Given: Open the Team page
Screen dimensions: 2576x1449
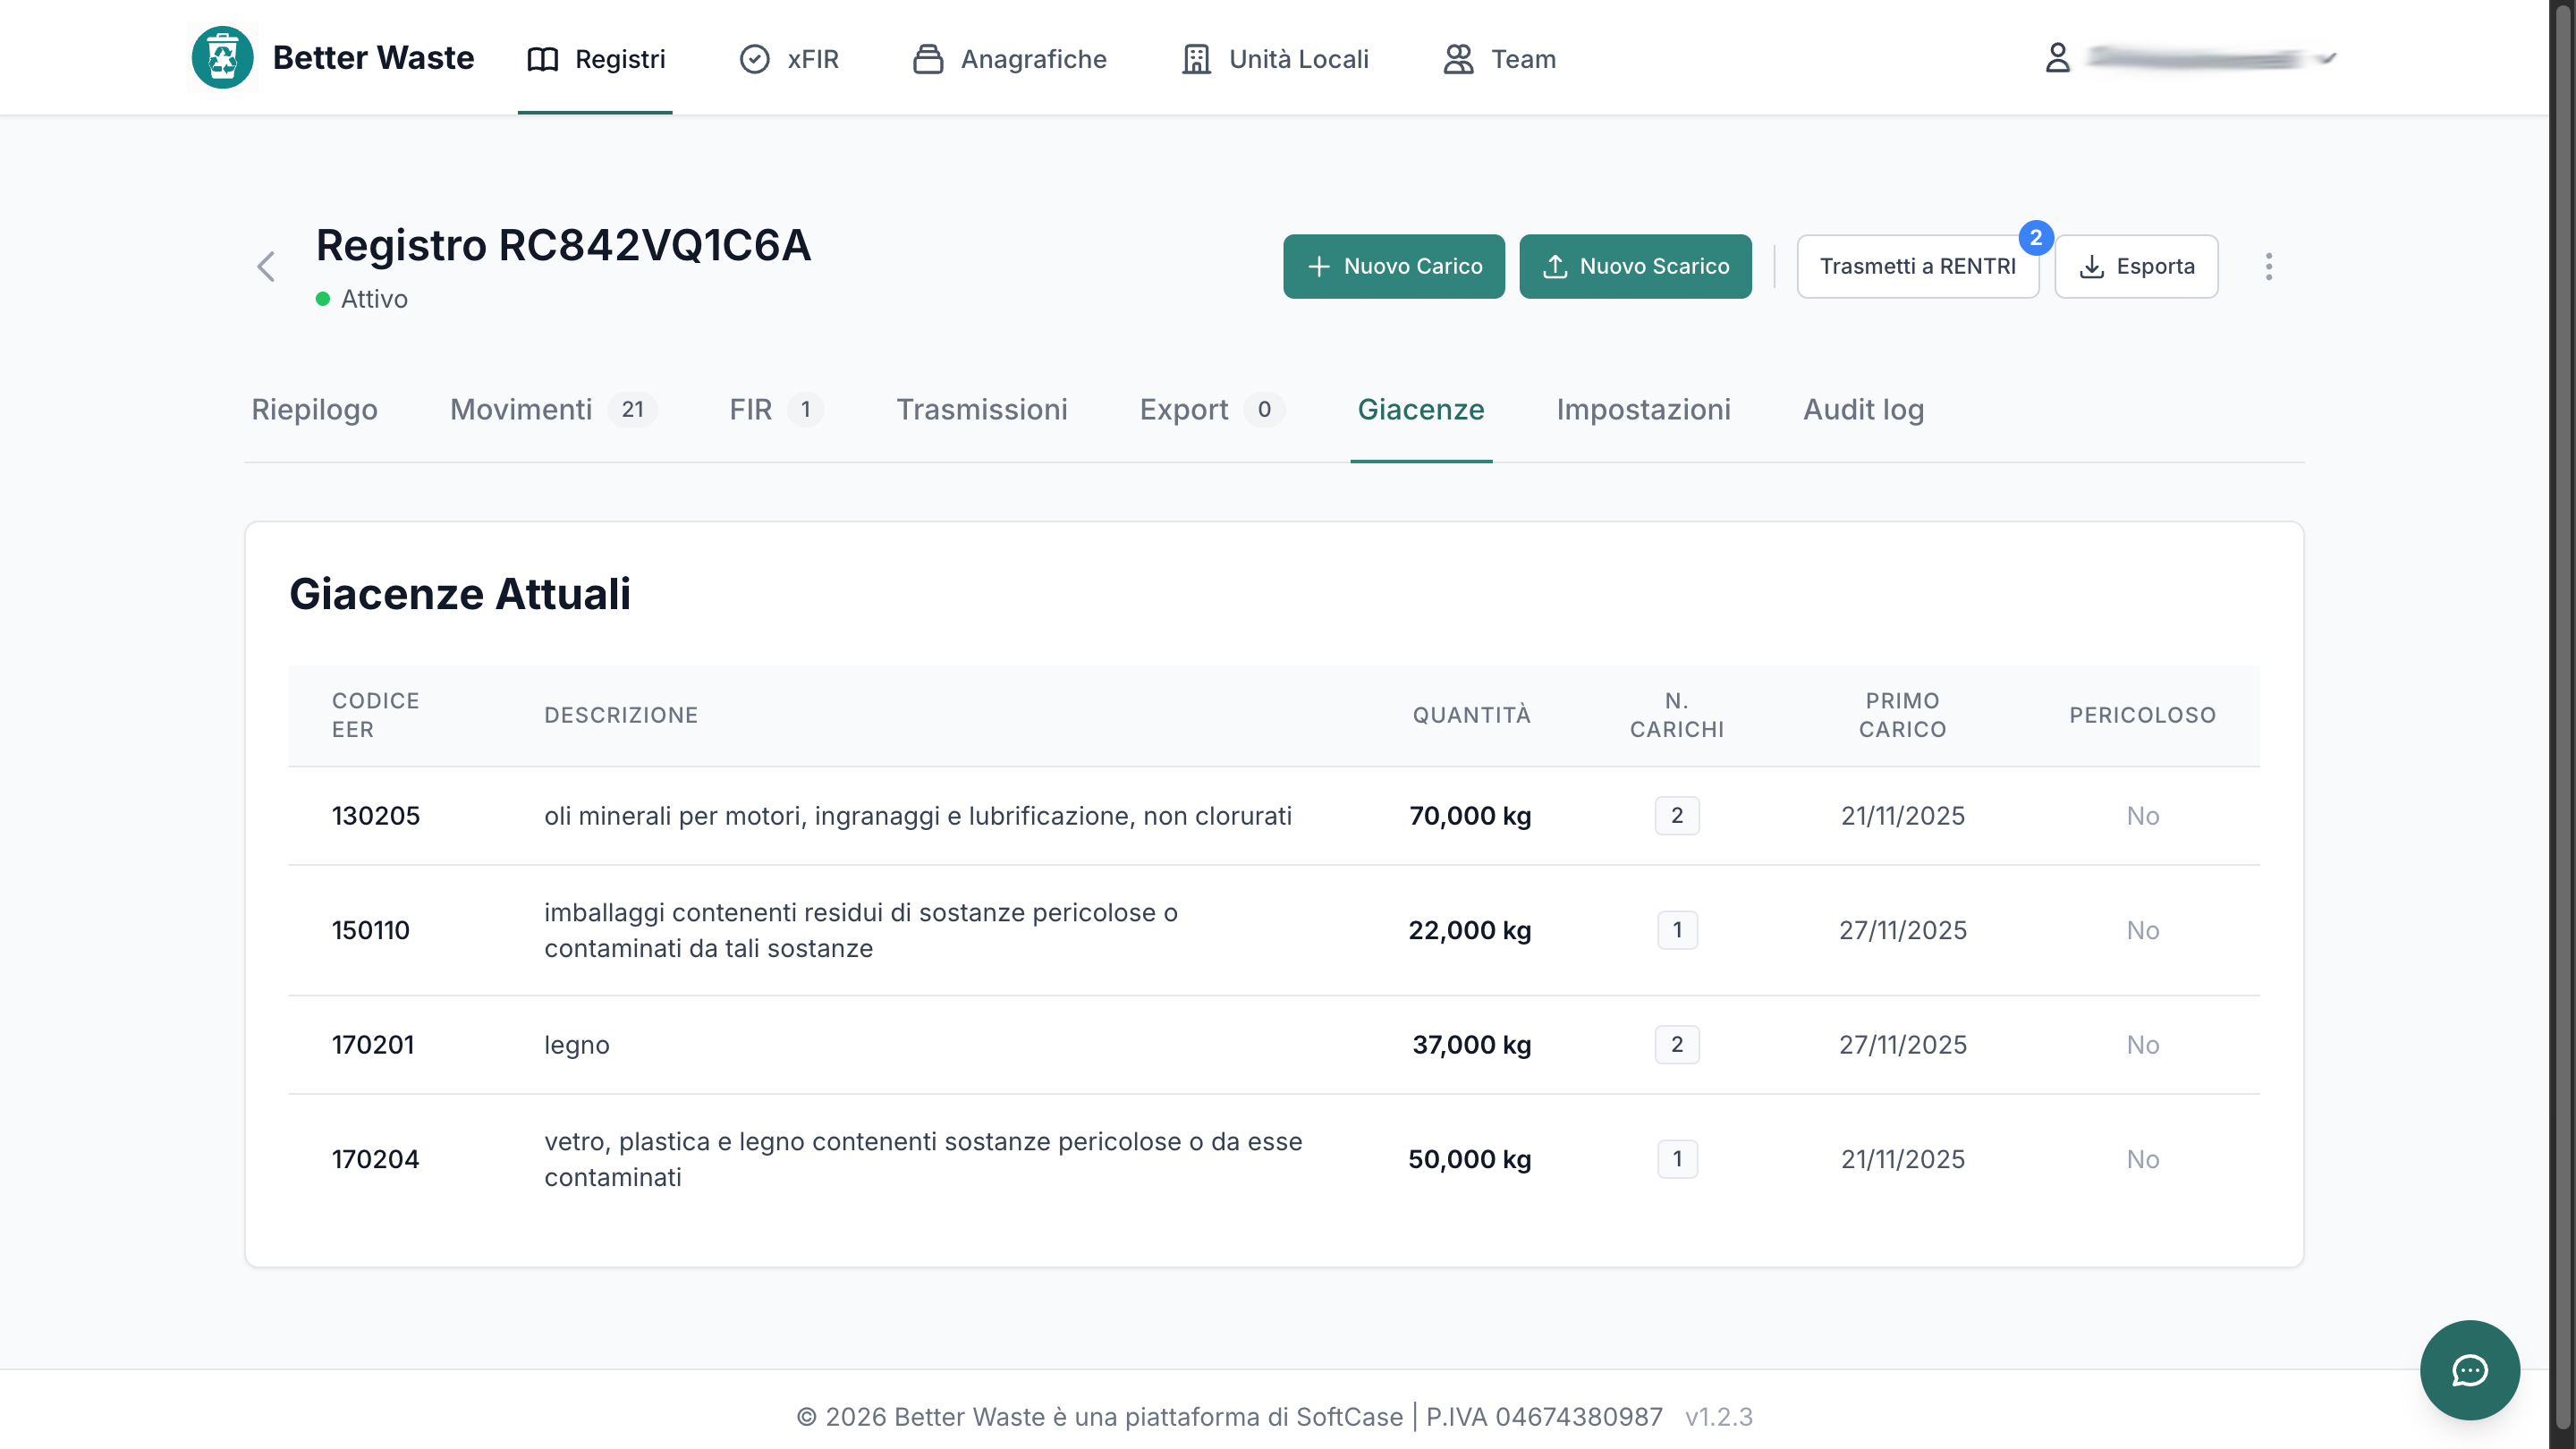Looking at the screenshot, I should tap(1499, 59).
